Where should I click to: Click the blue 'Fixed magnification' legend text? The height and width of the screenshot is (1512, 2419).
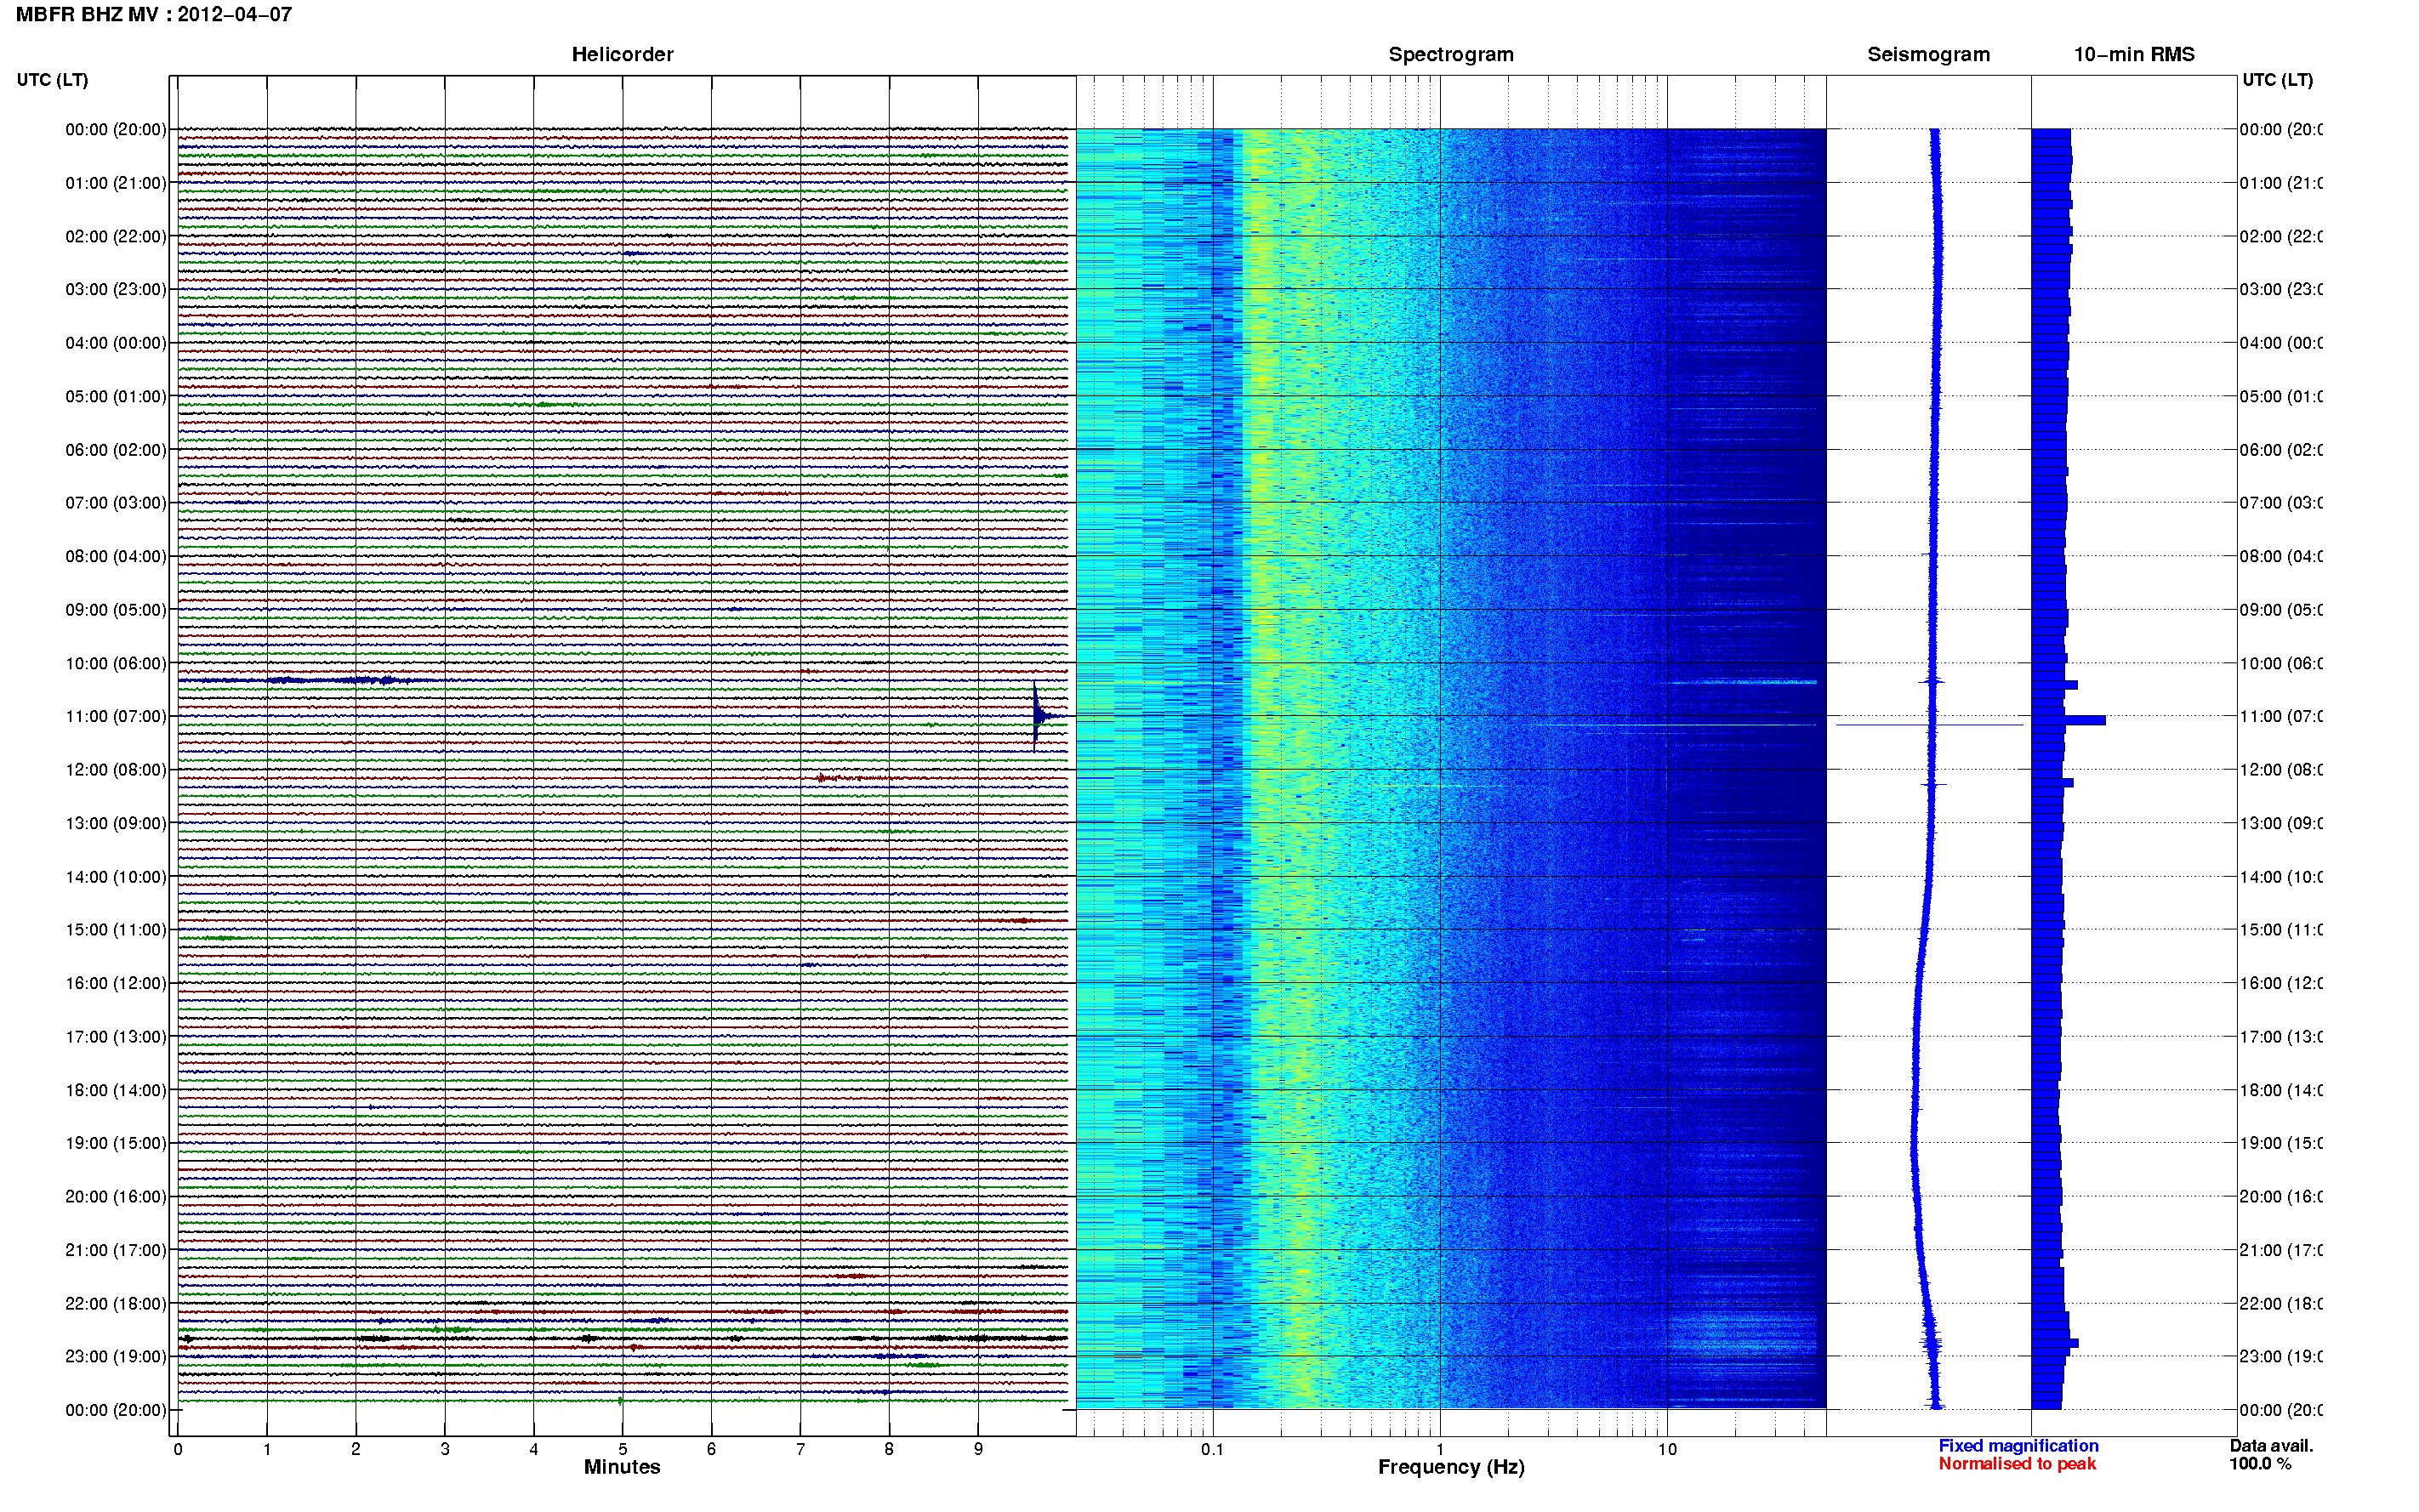click(2018, 1445)
